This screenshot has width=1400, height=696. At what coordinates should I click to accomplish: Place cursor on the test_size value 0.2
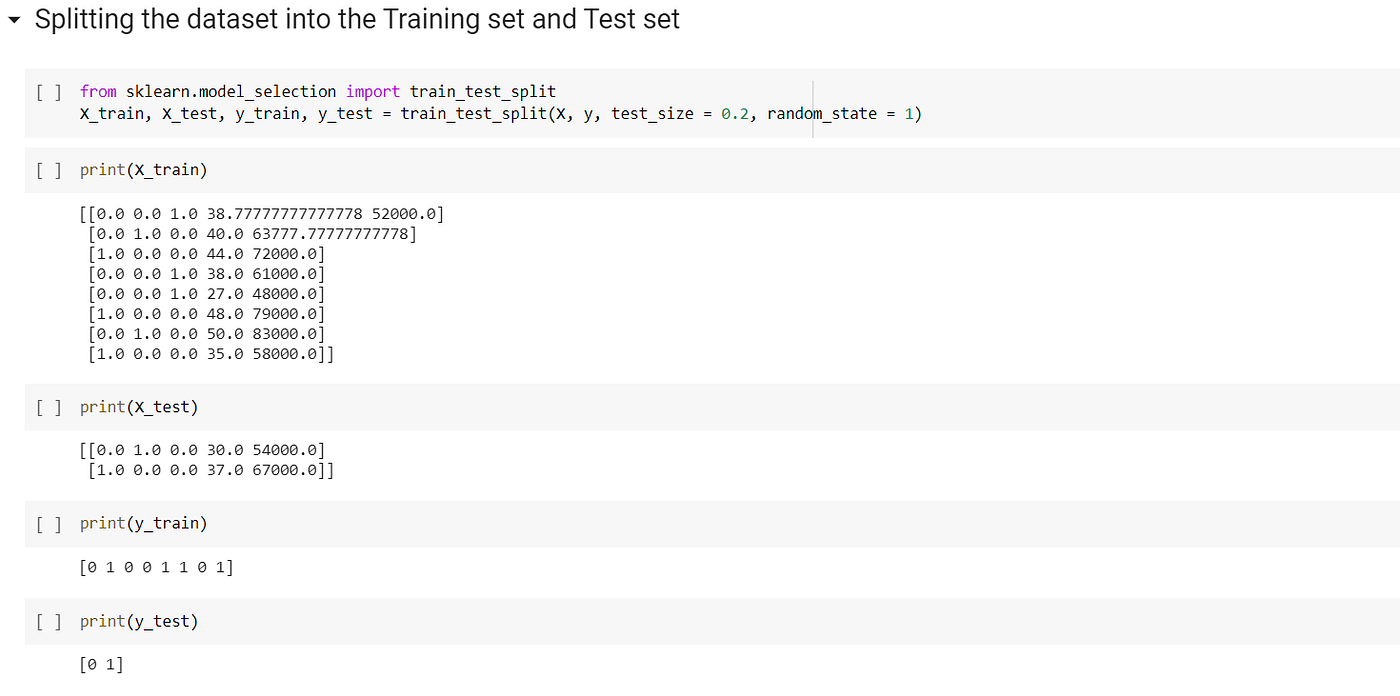(734, 114)
